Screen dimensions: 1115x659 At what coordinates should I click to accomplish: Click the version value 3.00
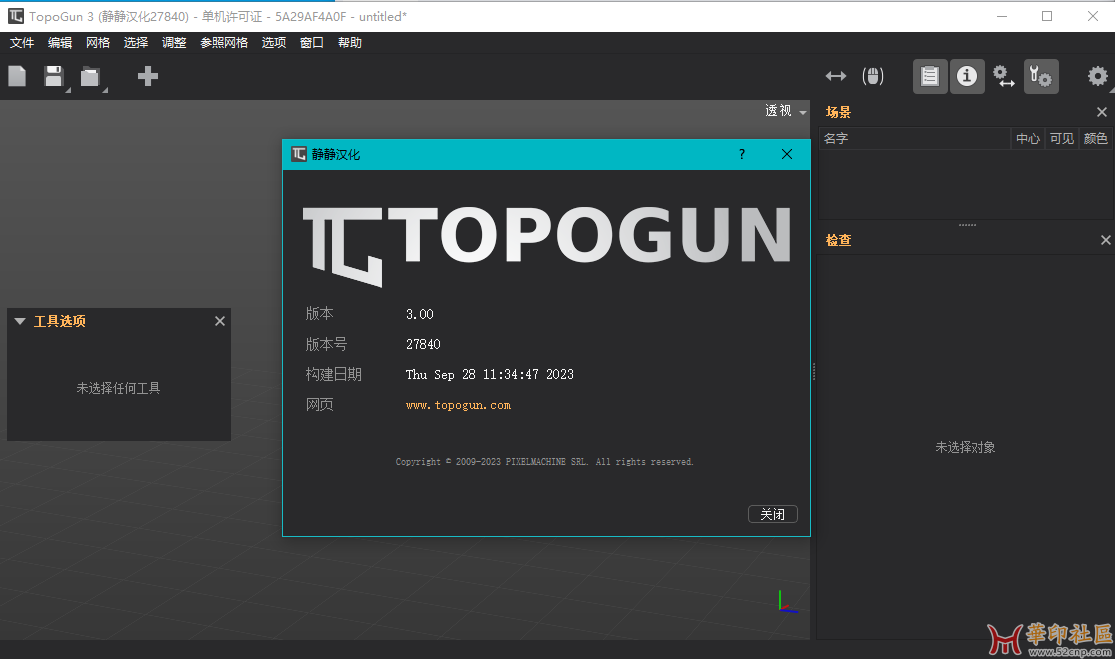tap(420, 314)
